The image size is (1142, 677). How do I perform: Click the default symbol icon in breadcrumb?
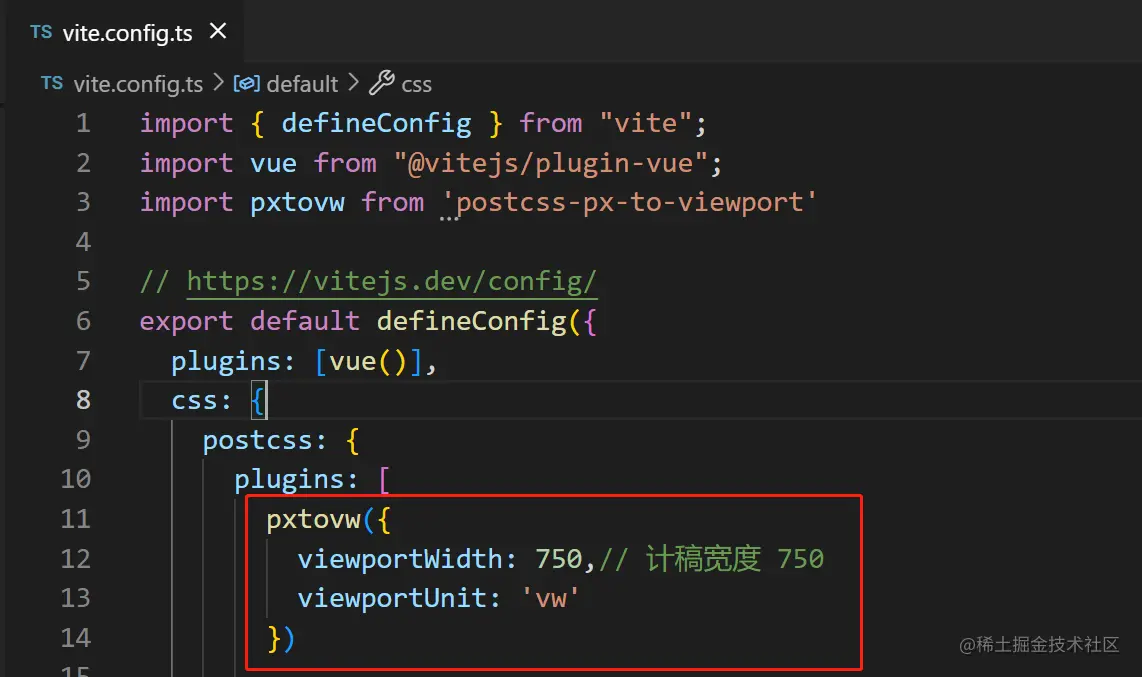click(246, 84)
